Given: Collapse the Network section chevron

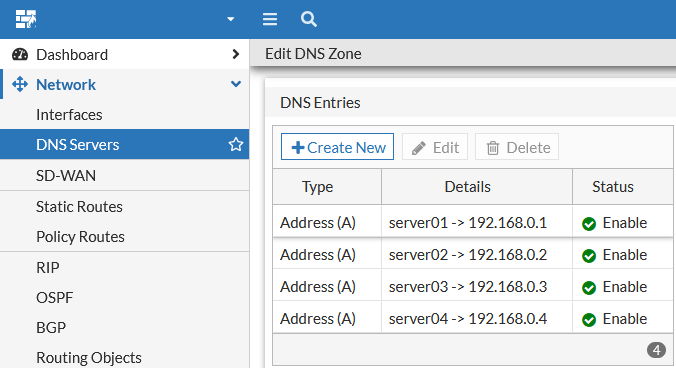Looking at the screenshot, I should coord(236,84).
